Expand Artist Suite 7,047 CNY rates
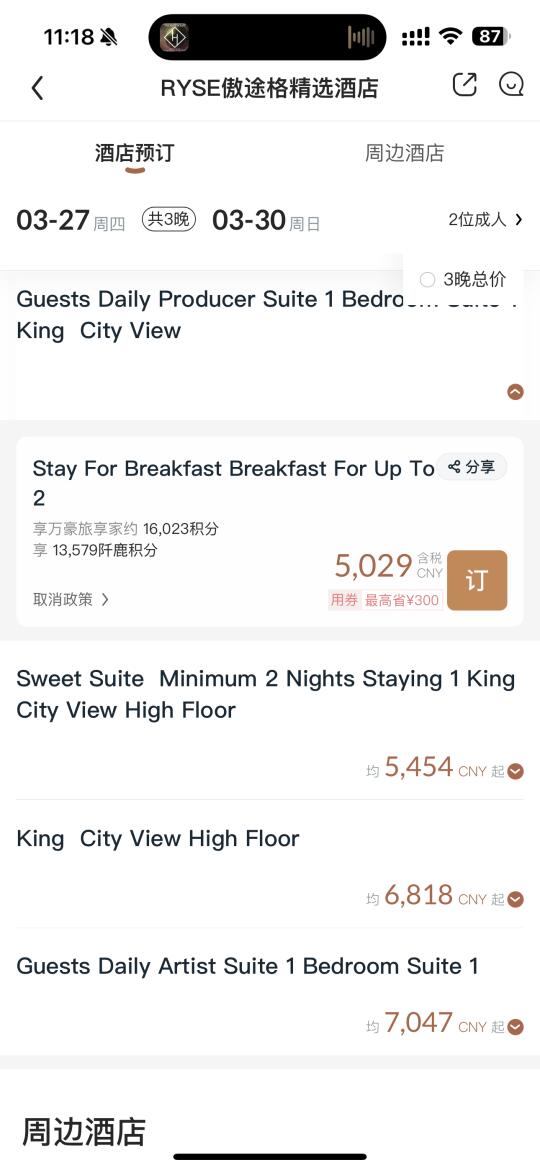540x1170 pixels. 515,1027
